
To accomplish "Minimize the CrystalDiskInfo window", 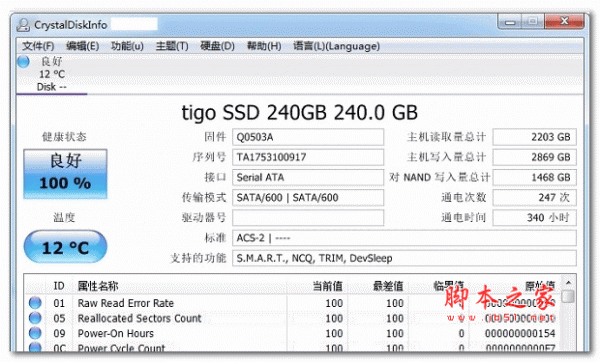I will (x=510, y=22).
